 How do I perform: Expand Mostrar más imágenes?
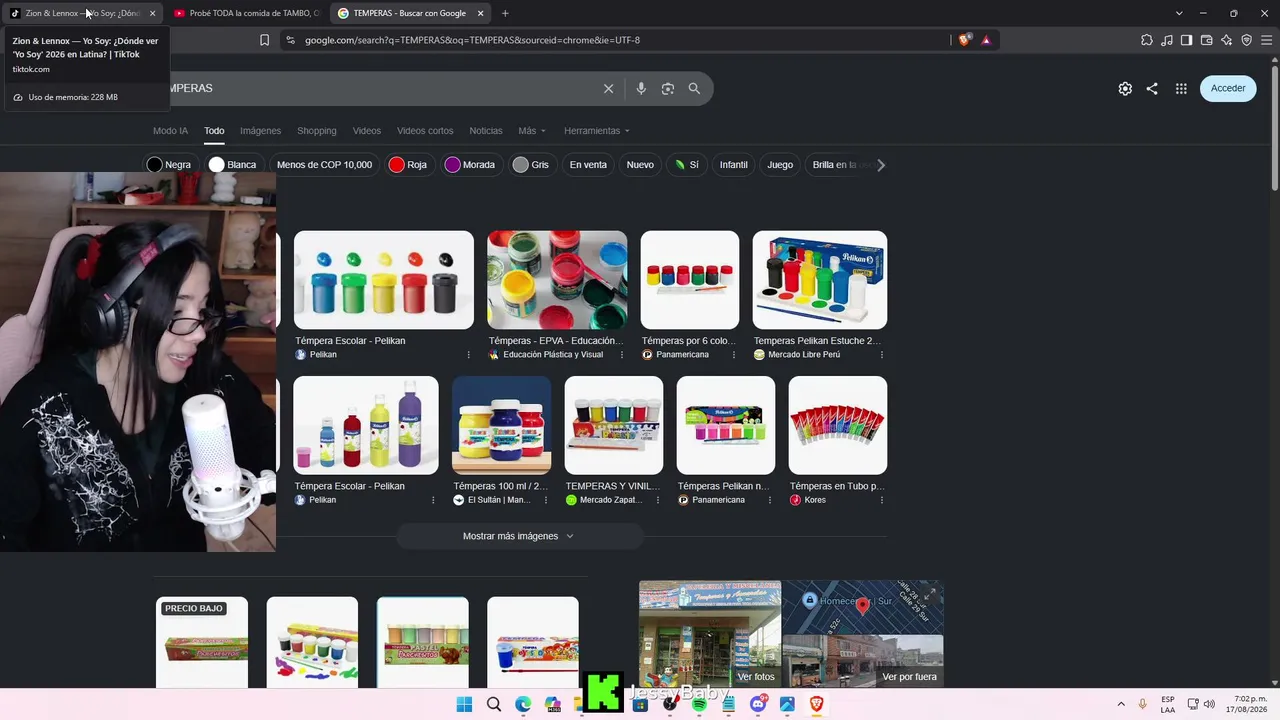(519, 536)
